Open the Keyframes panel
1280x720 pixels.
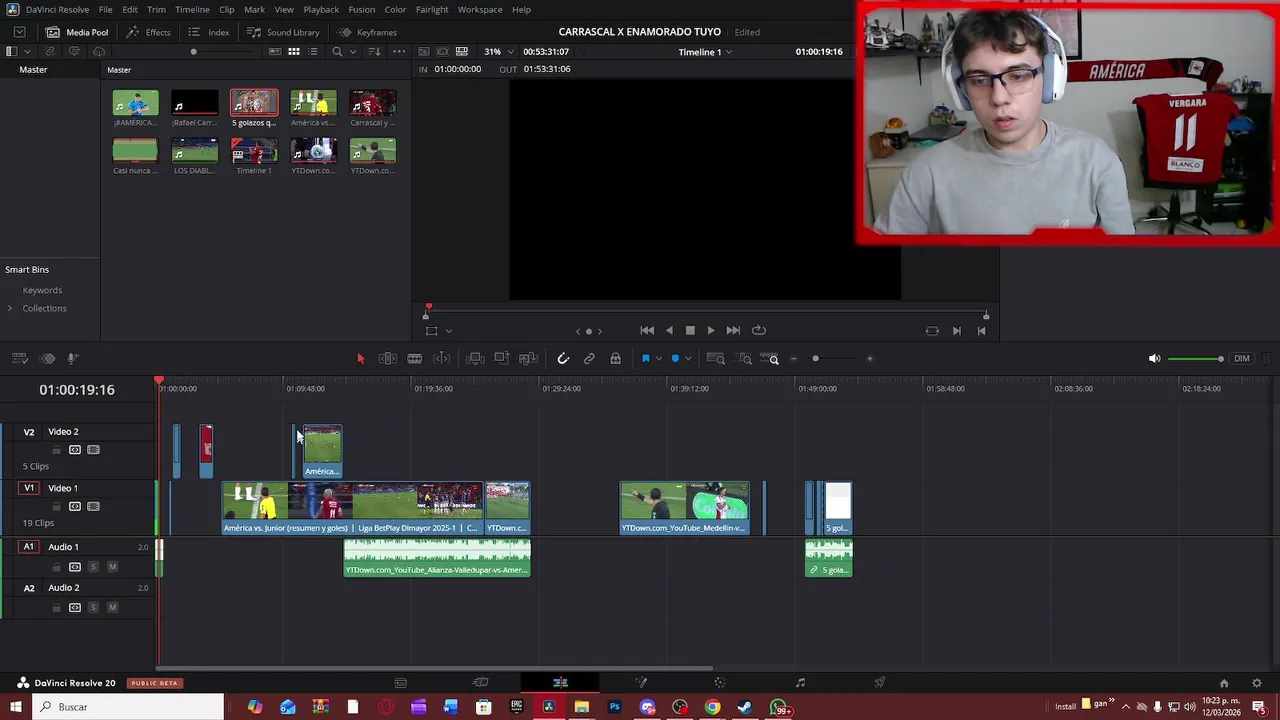367,32
